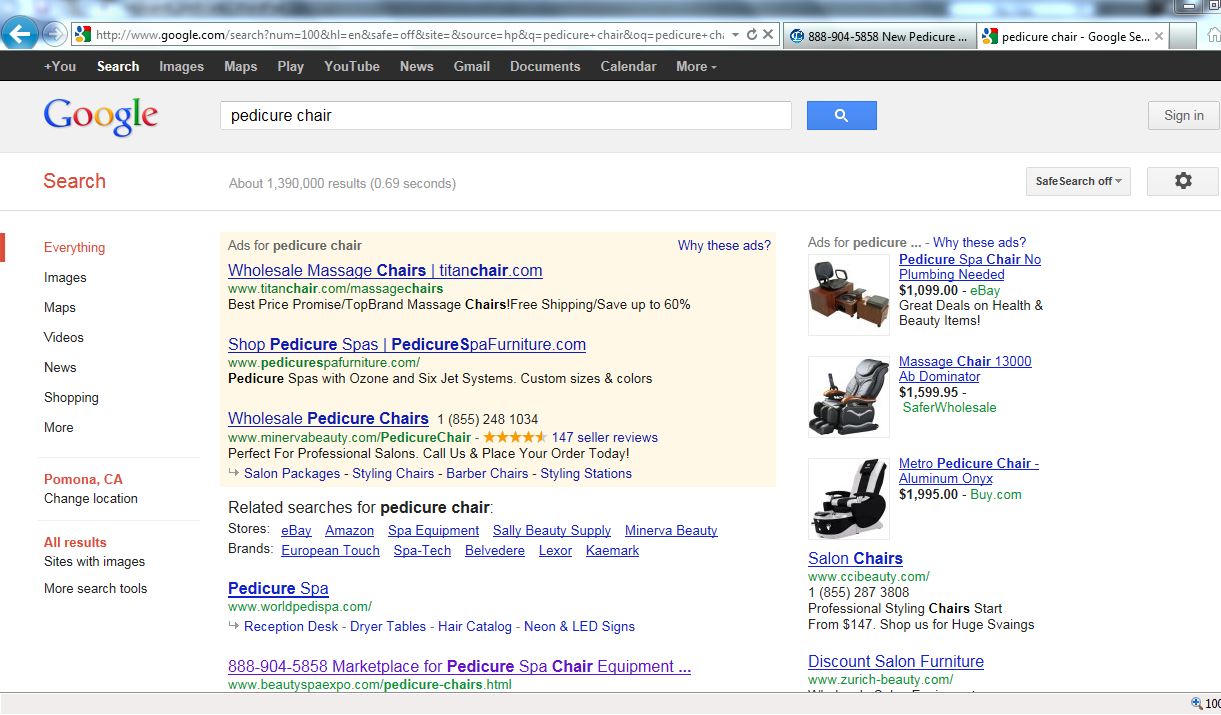Open 888-904-5858 Marketplace for Pedicure Spa result

click(x=459, y=666)
